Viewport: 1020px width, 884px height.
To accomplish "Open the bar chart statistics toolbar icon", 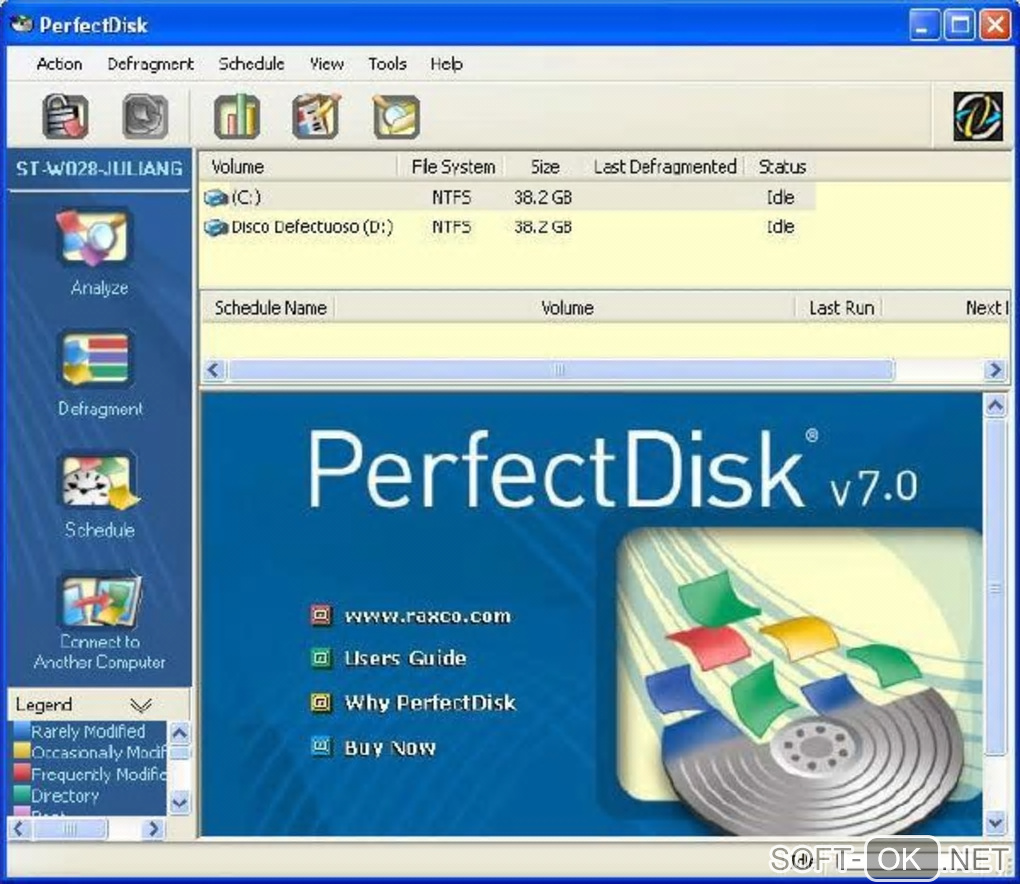I will (x=237, y=116).
